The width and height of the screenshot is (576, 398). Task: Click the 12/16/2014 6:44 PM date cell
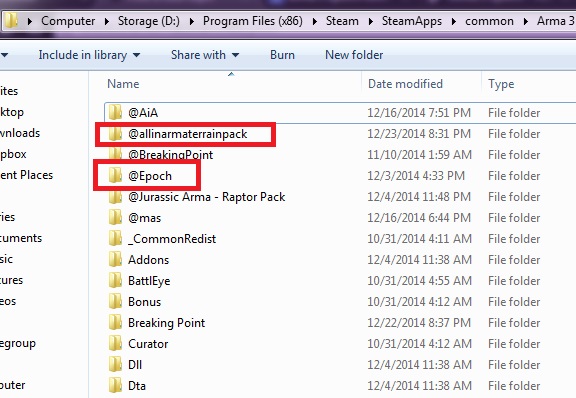pos(419,218)
